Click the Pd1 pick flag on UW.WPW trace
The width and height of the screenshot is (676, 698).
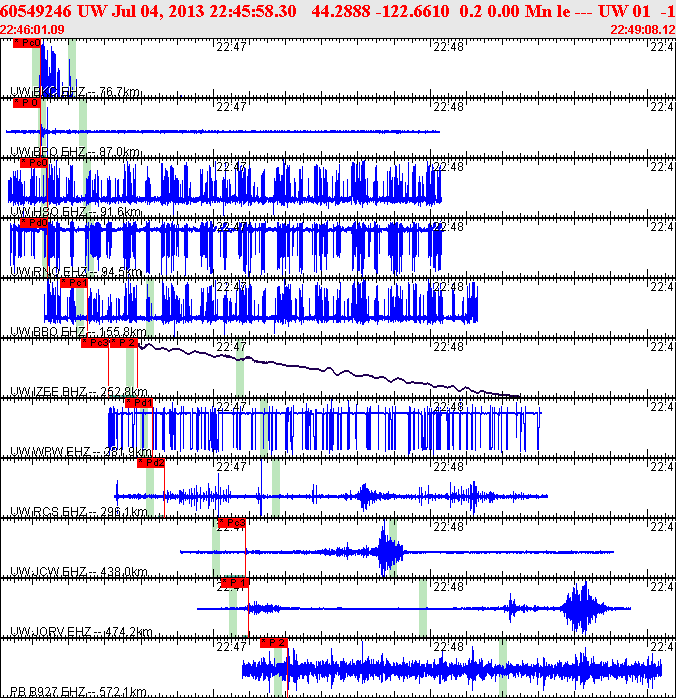pos(139,403)
